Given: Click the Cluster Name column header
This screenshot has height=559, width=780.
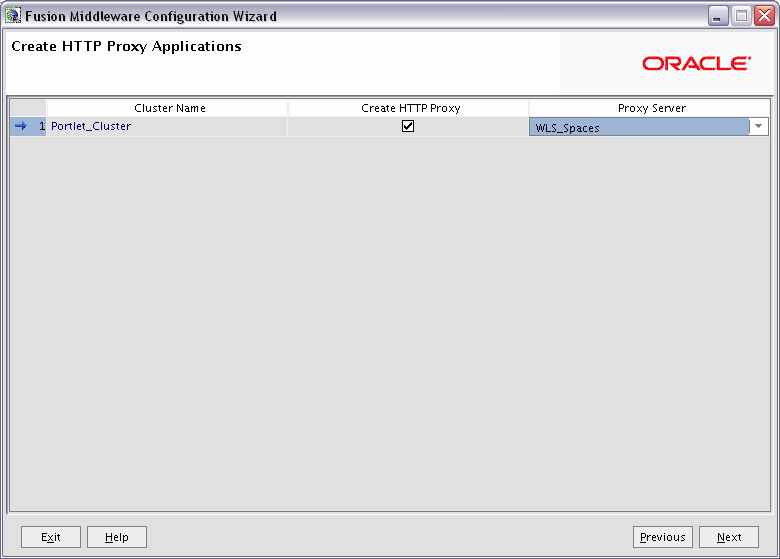Looking at the screenshot, I should (167, 108).
